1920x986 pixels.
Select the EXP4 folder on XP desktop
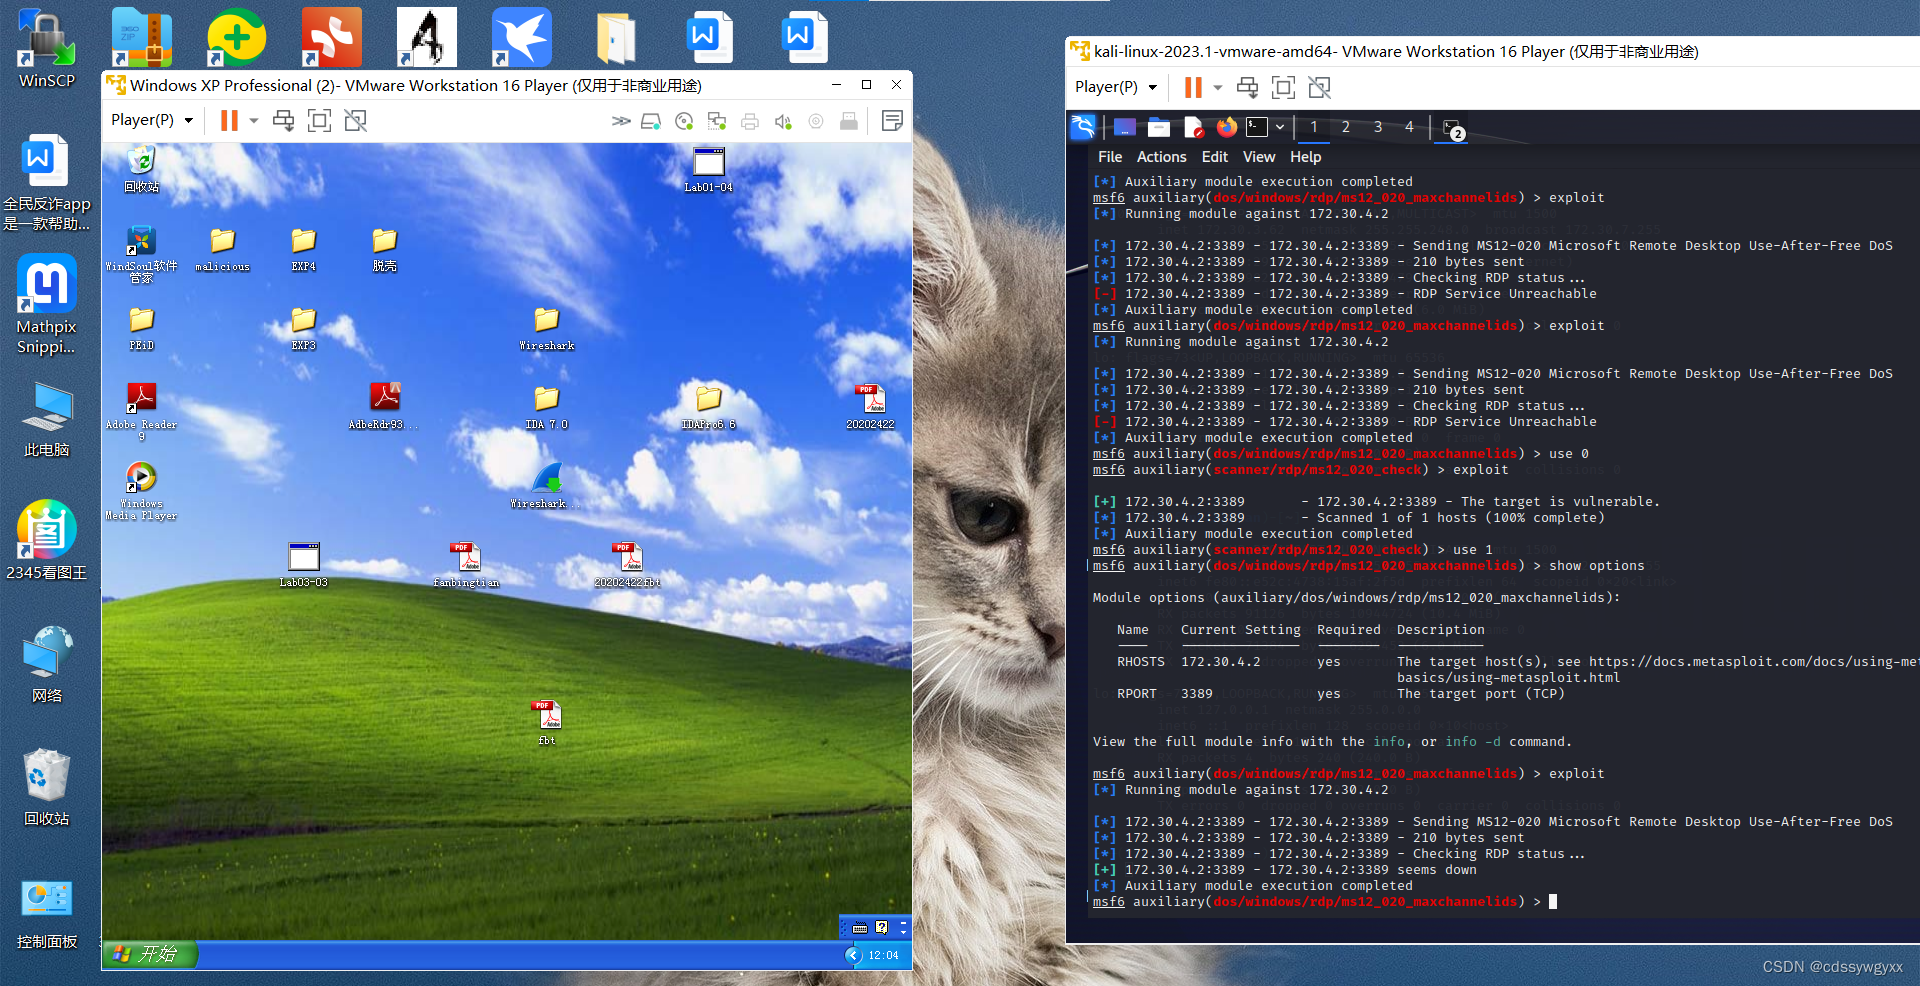(x=303, y=250)
